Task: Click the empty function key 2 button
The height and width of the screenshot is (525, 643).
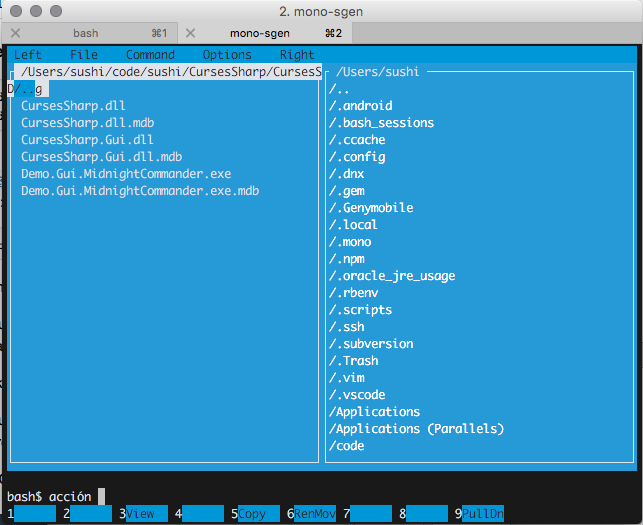Action: [87, 514]
